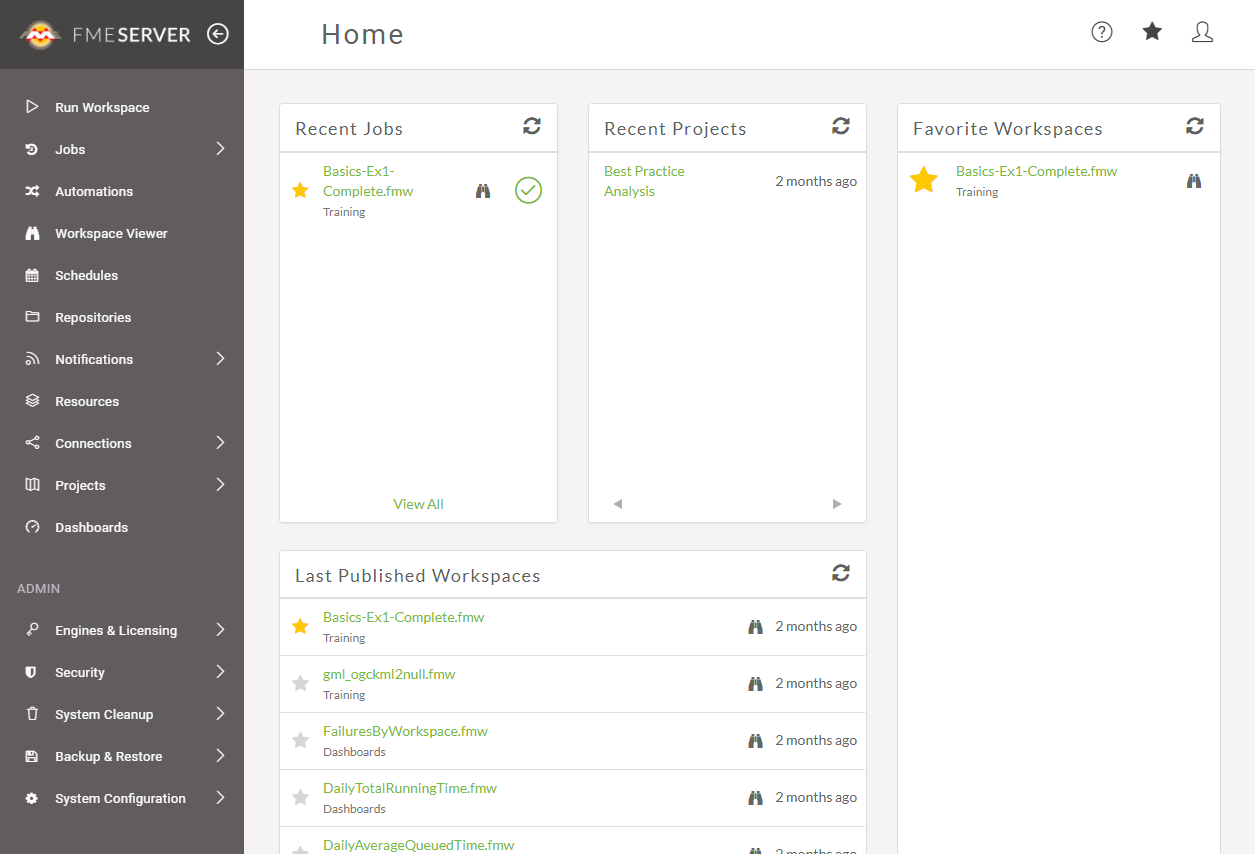
Task: Open DailyAverageQueuedTime.fmw workspace link
Action: point(418,845)
